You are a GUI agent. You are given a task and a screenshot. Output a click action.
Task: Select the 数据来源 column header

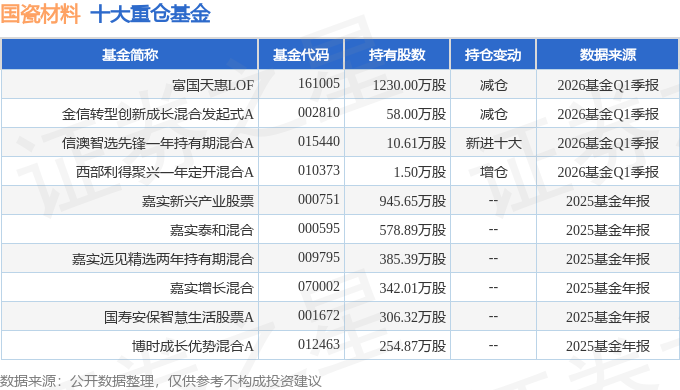click(x=608, y=55)
